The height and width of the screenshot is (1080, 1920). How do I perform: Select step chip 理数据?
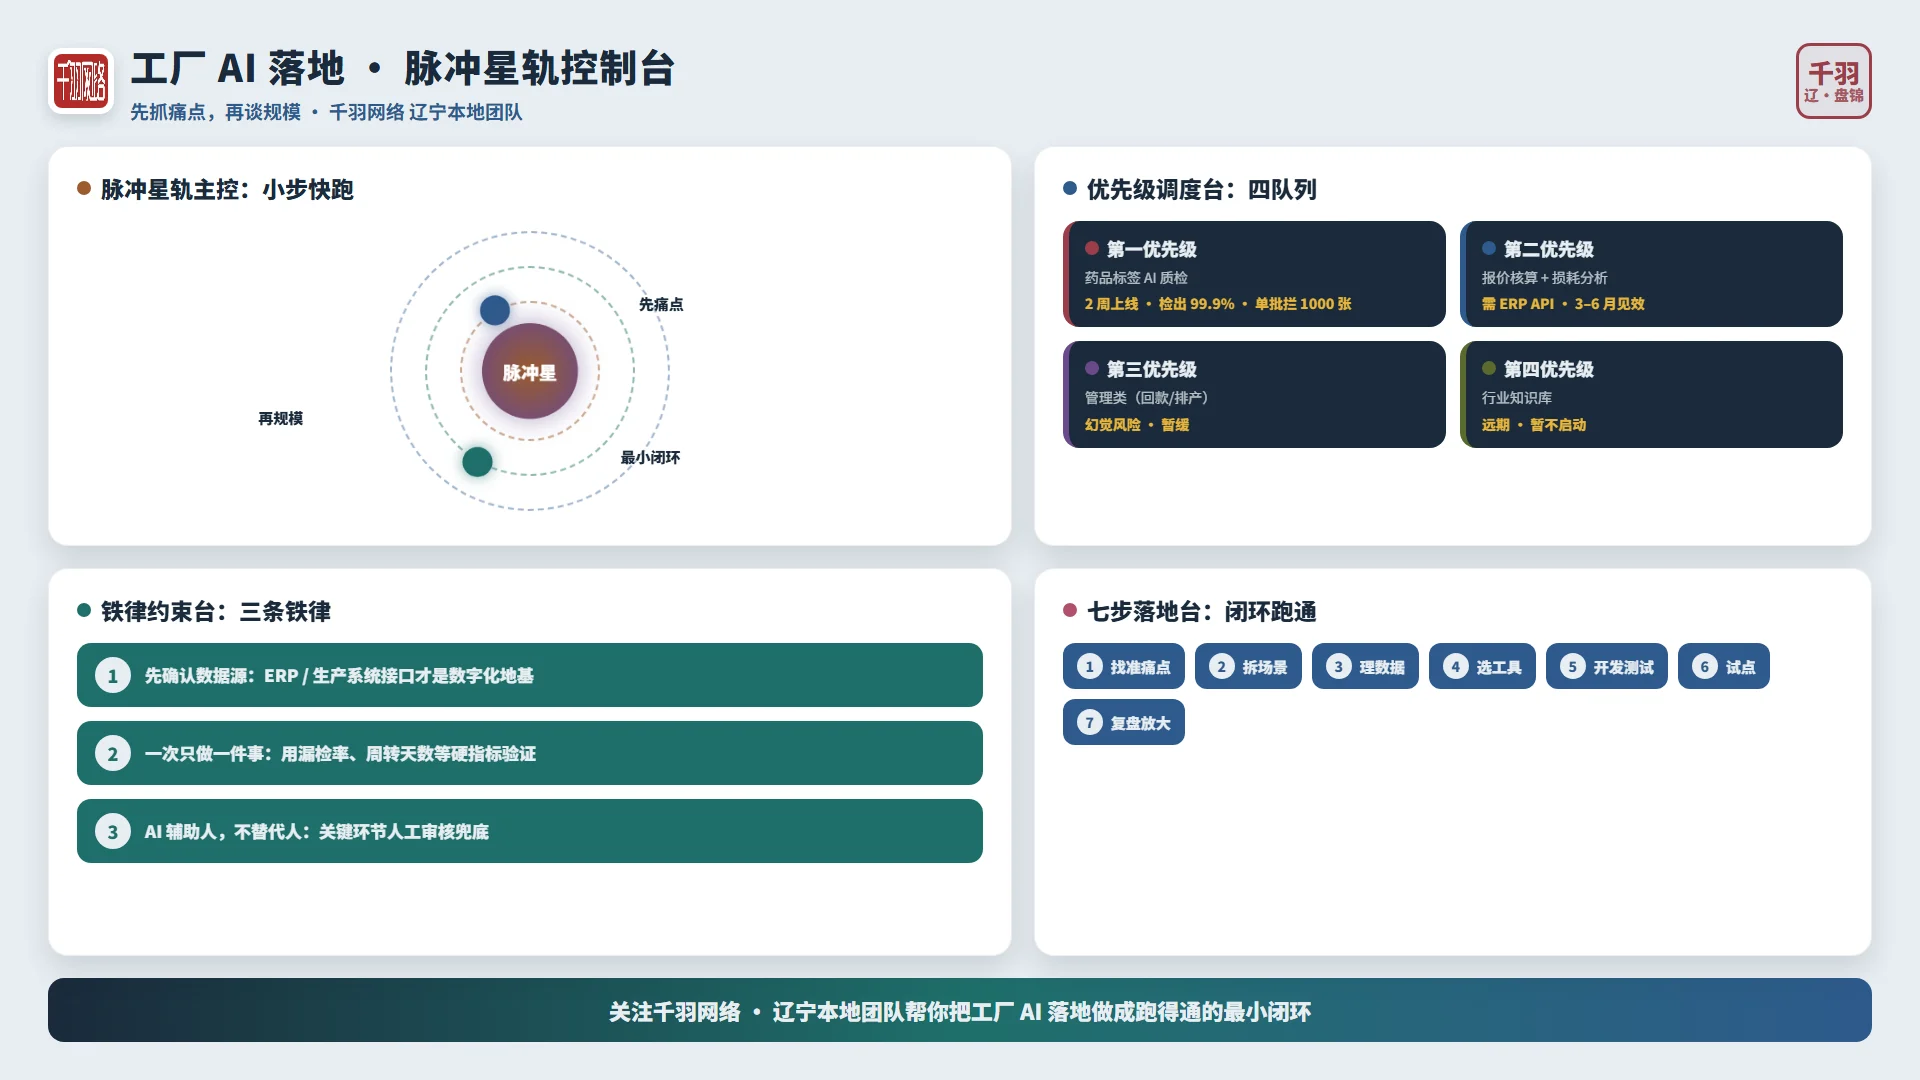tap(1365, 666)
